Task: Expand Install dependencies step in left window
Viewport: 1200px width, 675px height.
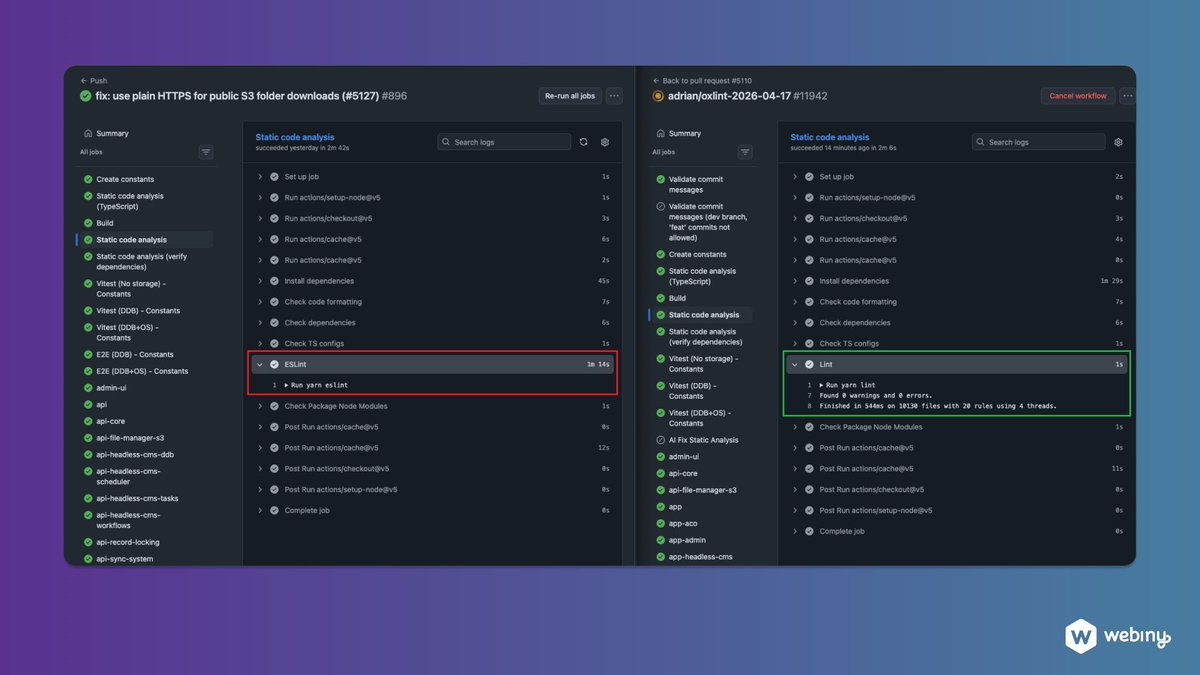Action: pos(433,281)
